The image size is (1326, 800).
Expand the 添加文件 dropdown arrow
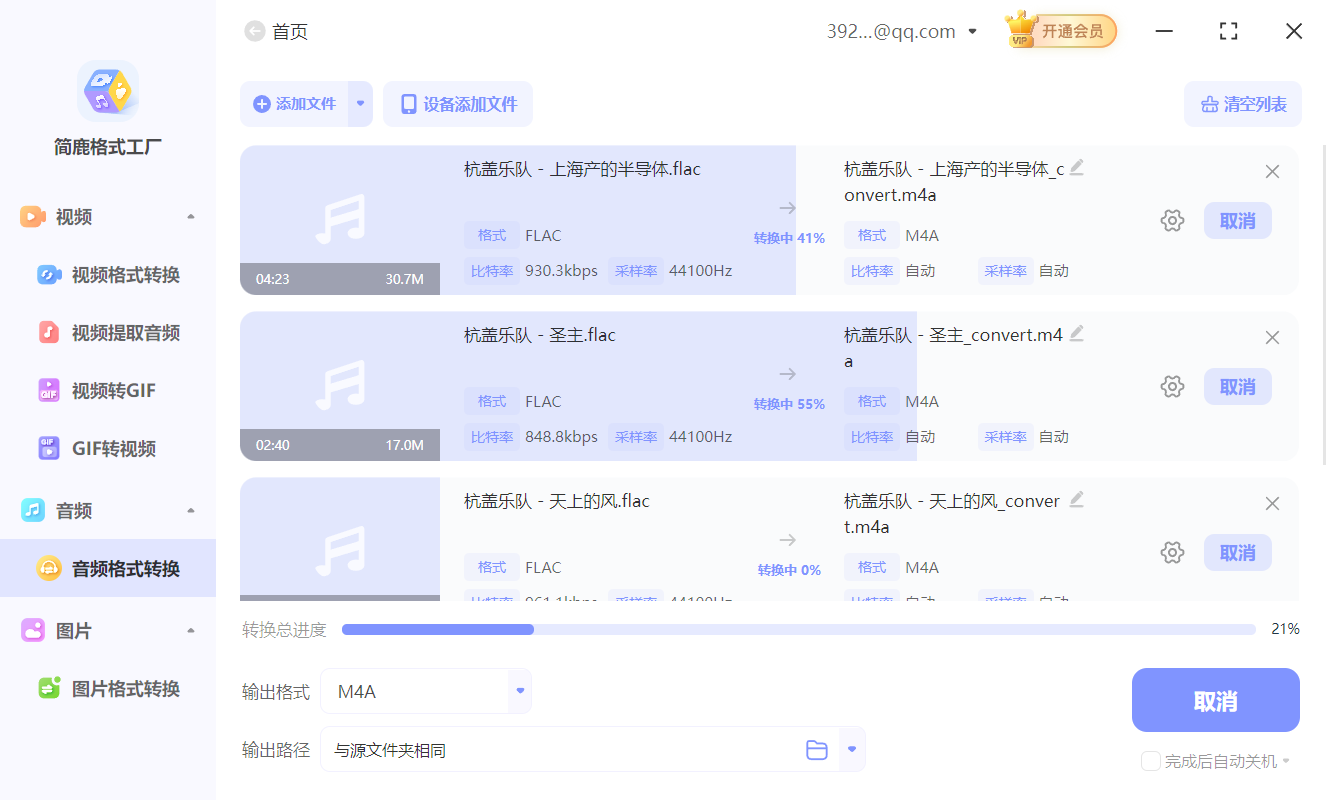[x=360, y=103]
